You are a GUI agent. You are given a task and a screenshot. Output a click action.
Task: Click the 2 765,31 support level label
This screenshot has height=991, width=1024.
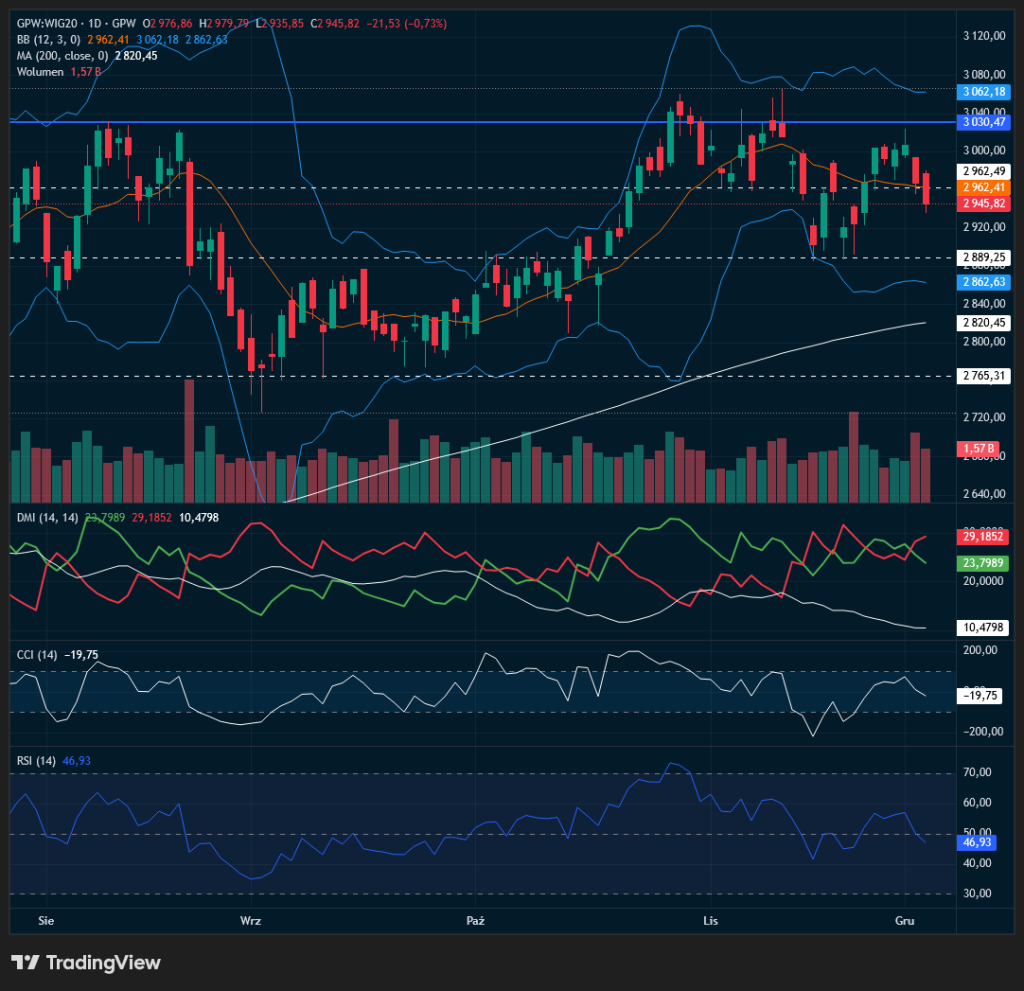tap(983, 376)
